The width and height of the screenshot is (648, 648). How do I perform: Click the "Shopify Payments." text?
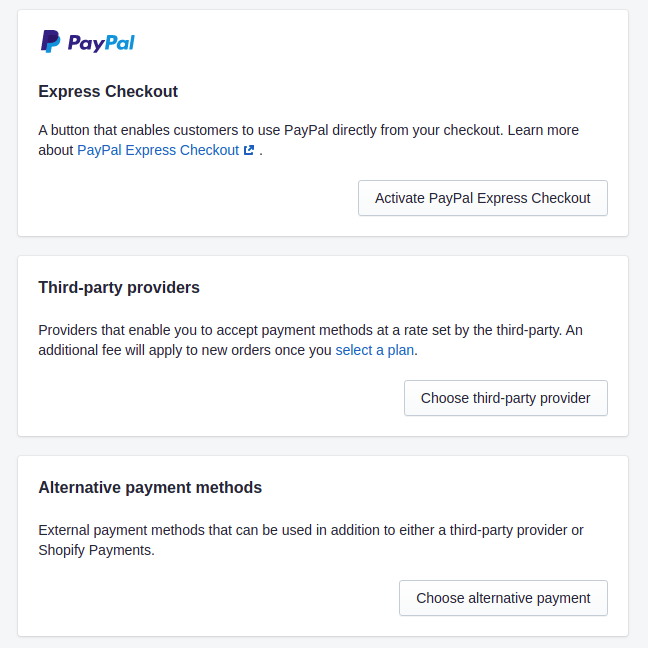pyautogui.click(x=96, y=550)
